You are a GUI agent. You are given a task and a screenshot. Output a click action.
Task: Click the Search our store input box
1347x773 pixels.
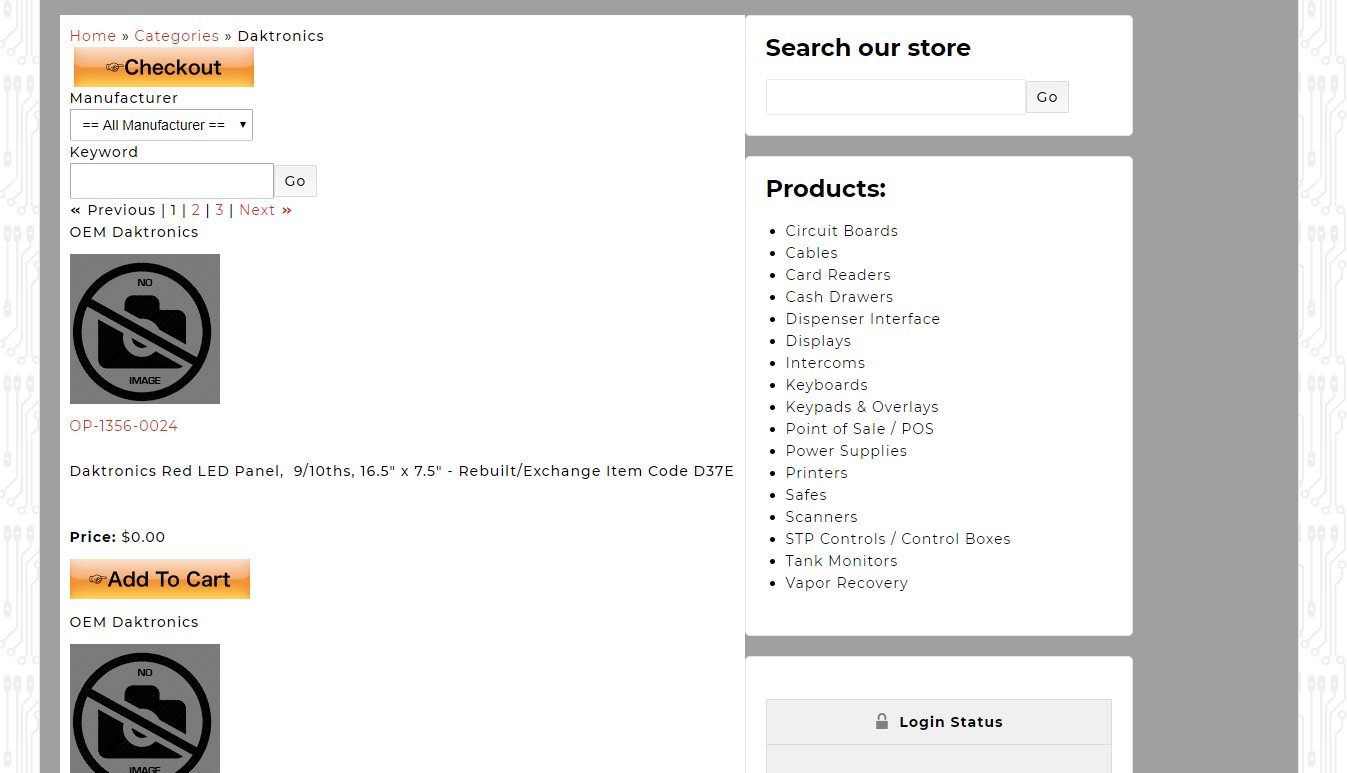click(x=895, y=97)
